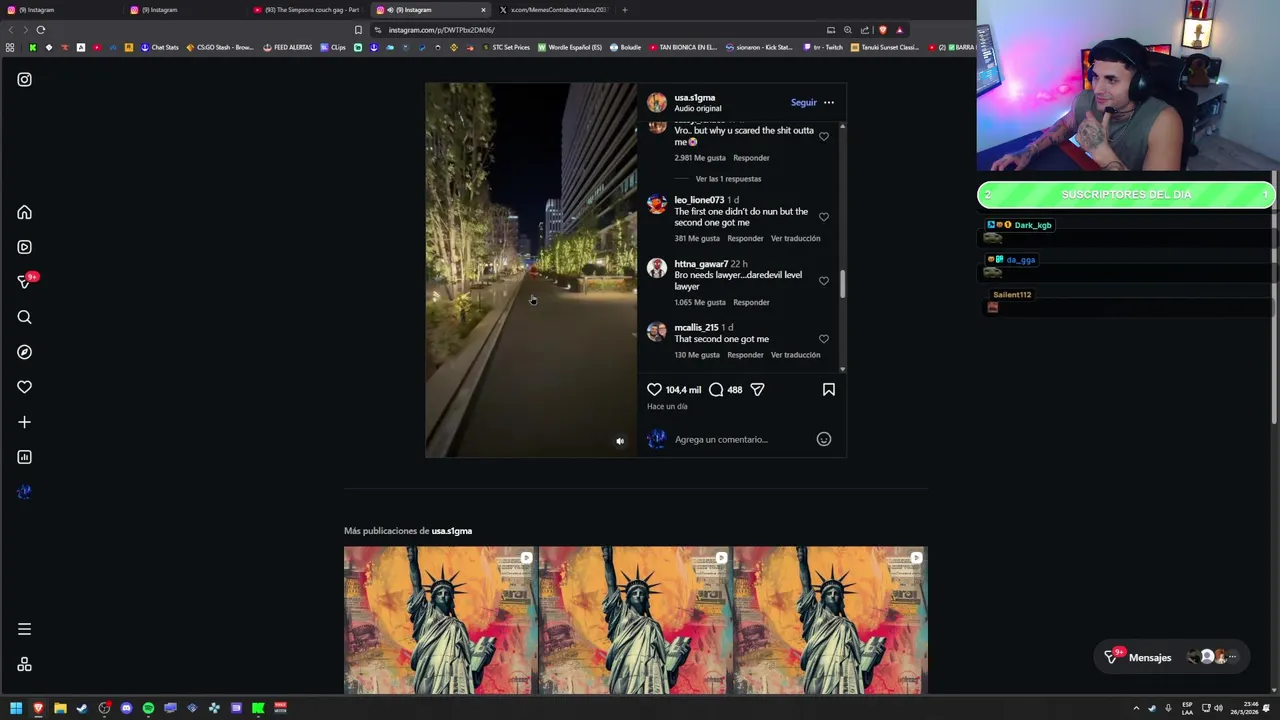Open post options three-dots menu
1280x720 pixels.
click(x=829, y=102)
